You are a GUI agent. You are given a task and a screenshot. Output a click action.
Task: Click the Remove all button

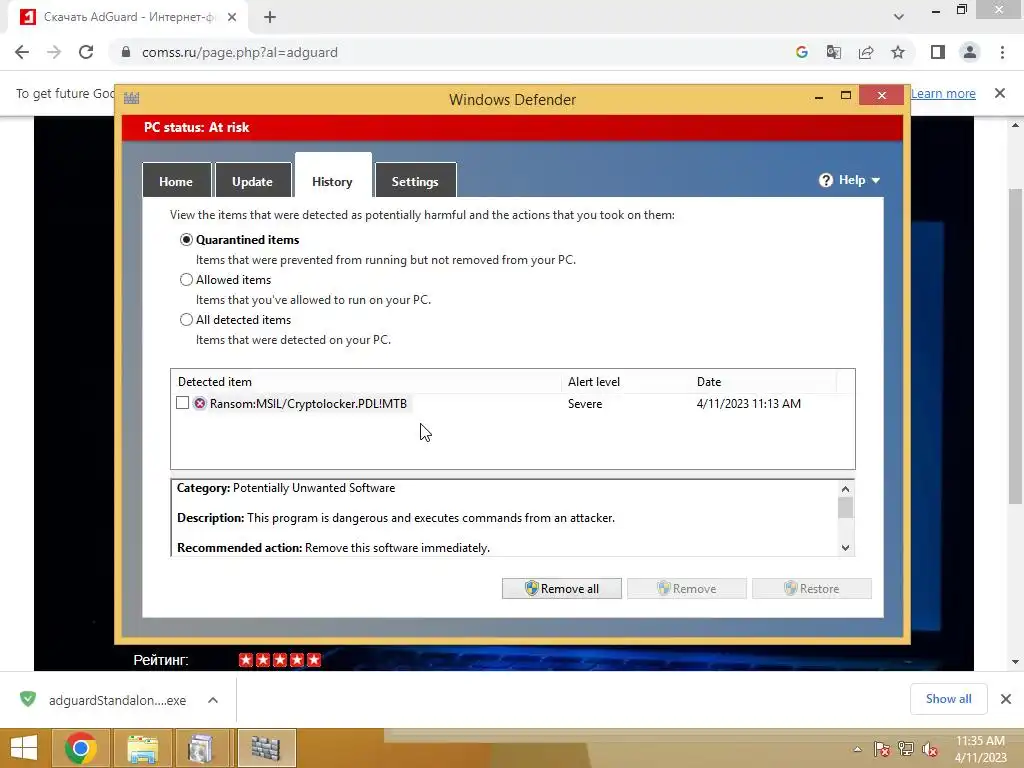562,588
